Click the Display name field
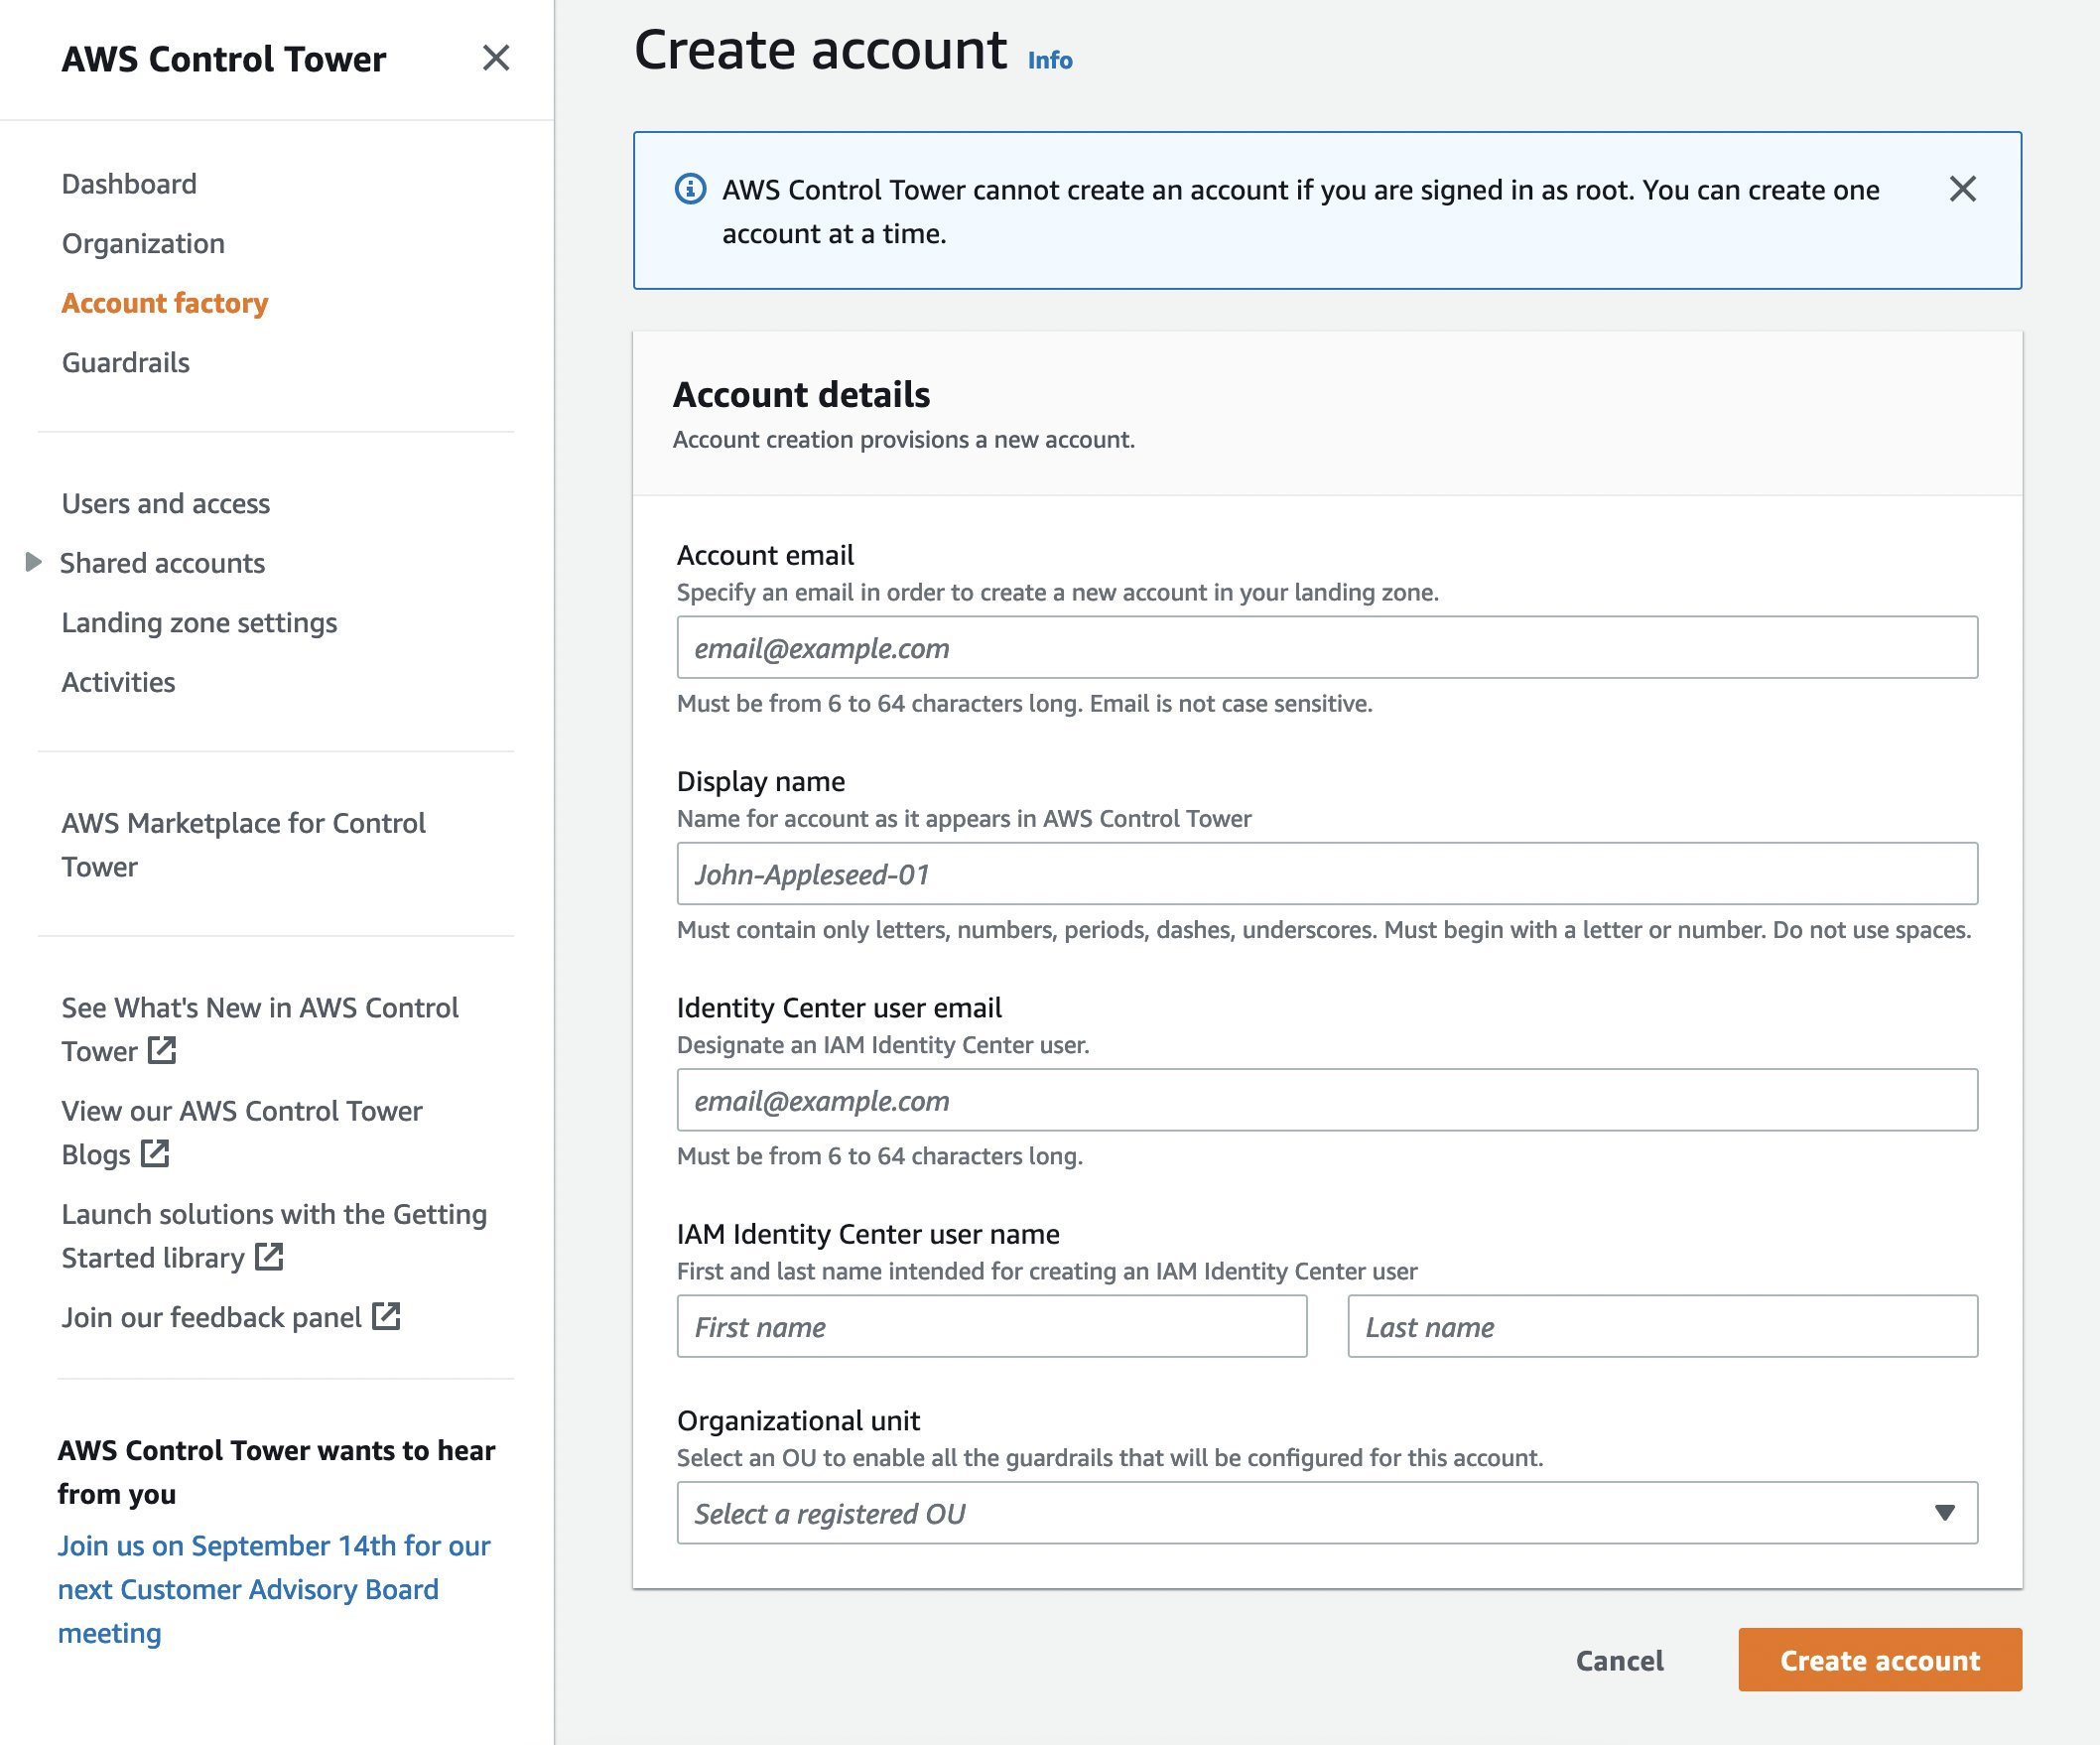Screen dimensions: 2100x1745 [x=1327, y=873]
